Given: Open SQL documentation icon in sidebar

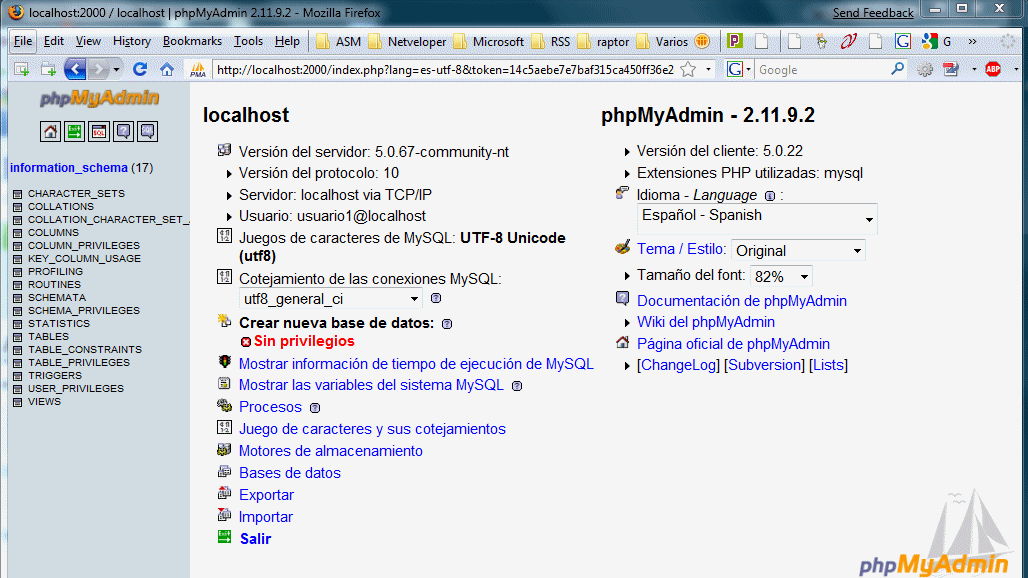Looking at the screenshot, I should [x=148, y=132].
